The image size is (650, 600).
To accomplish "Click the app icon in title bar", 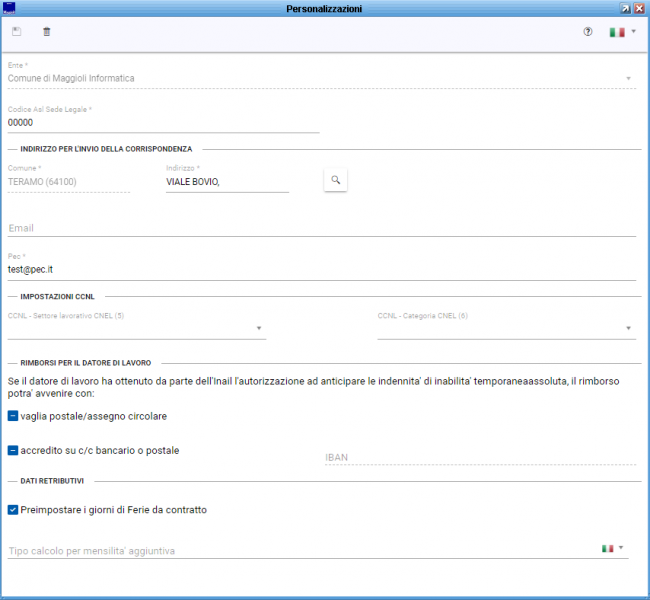I will tap(10, 8).
